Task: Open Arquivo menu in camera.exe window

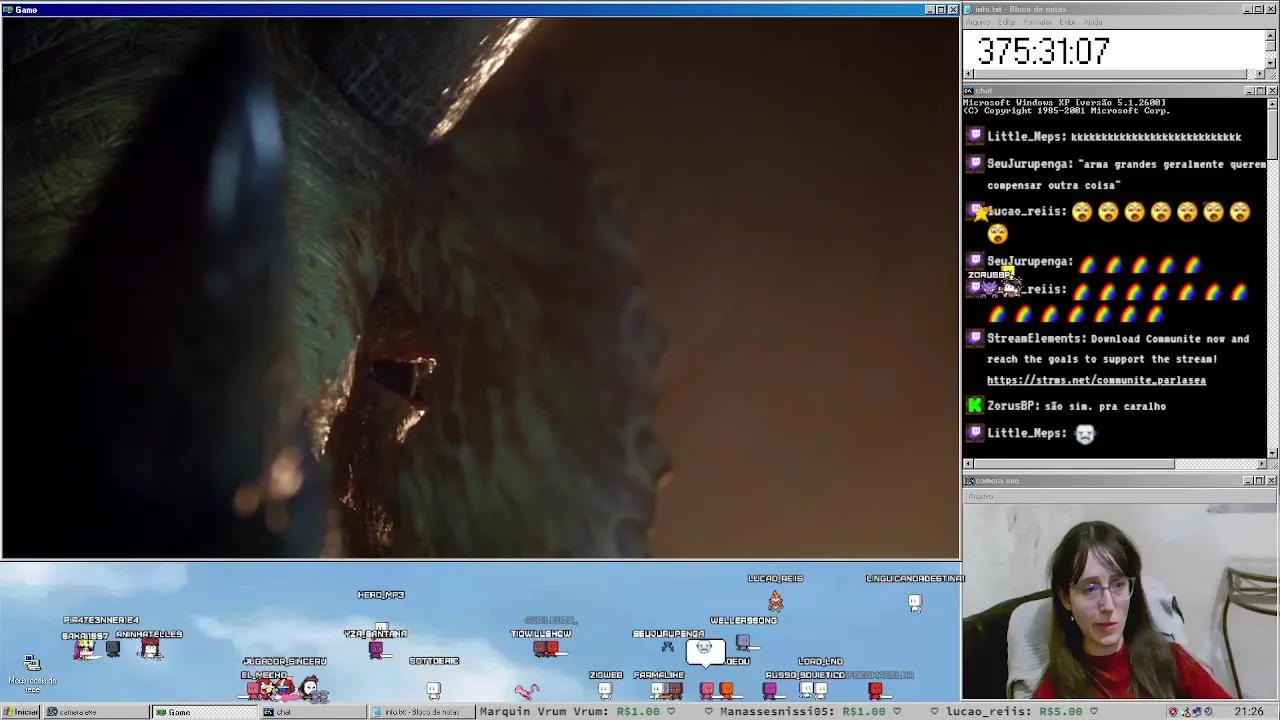Action: click(x=981, y=496)
